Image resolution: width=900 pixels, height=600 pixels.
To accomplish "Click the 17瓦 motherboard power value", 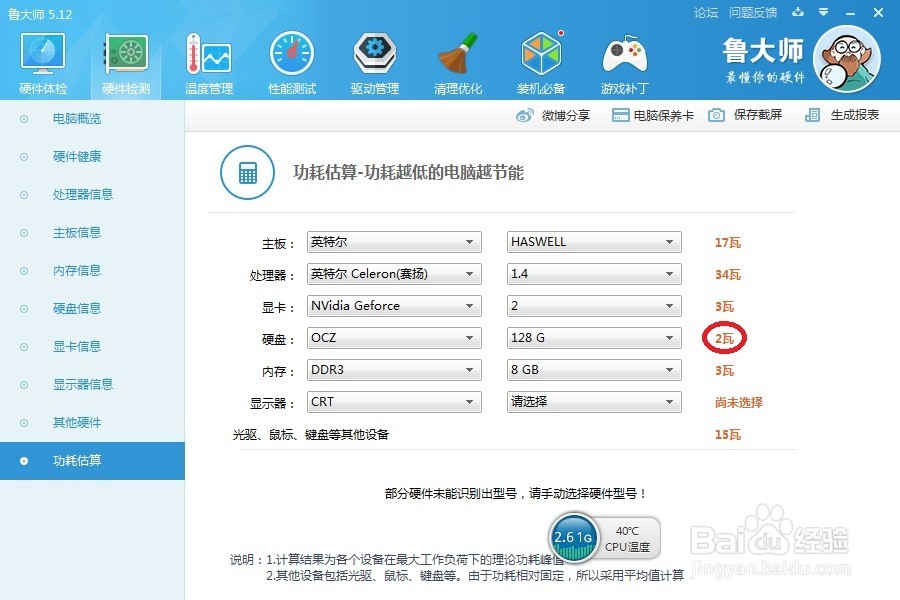I will [x=728, y=242].
